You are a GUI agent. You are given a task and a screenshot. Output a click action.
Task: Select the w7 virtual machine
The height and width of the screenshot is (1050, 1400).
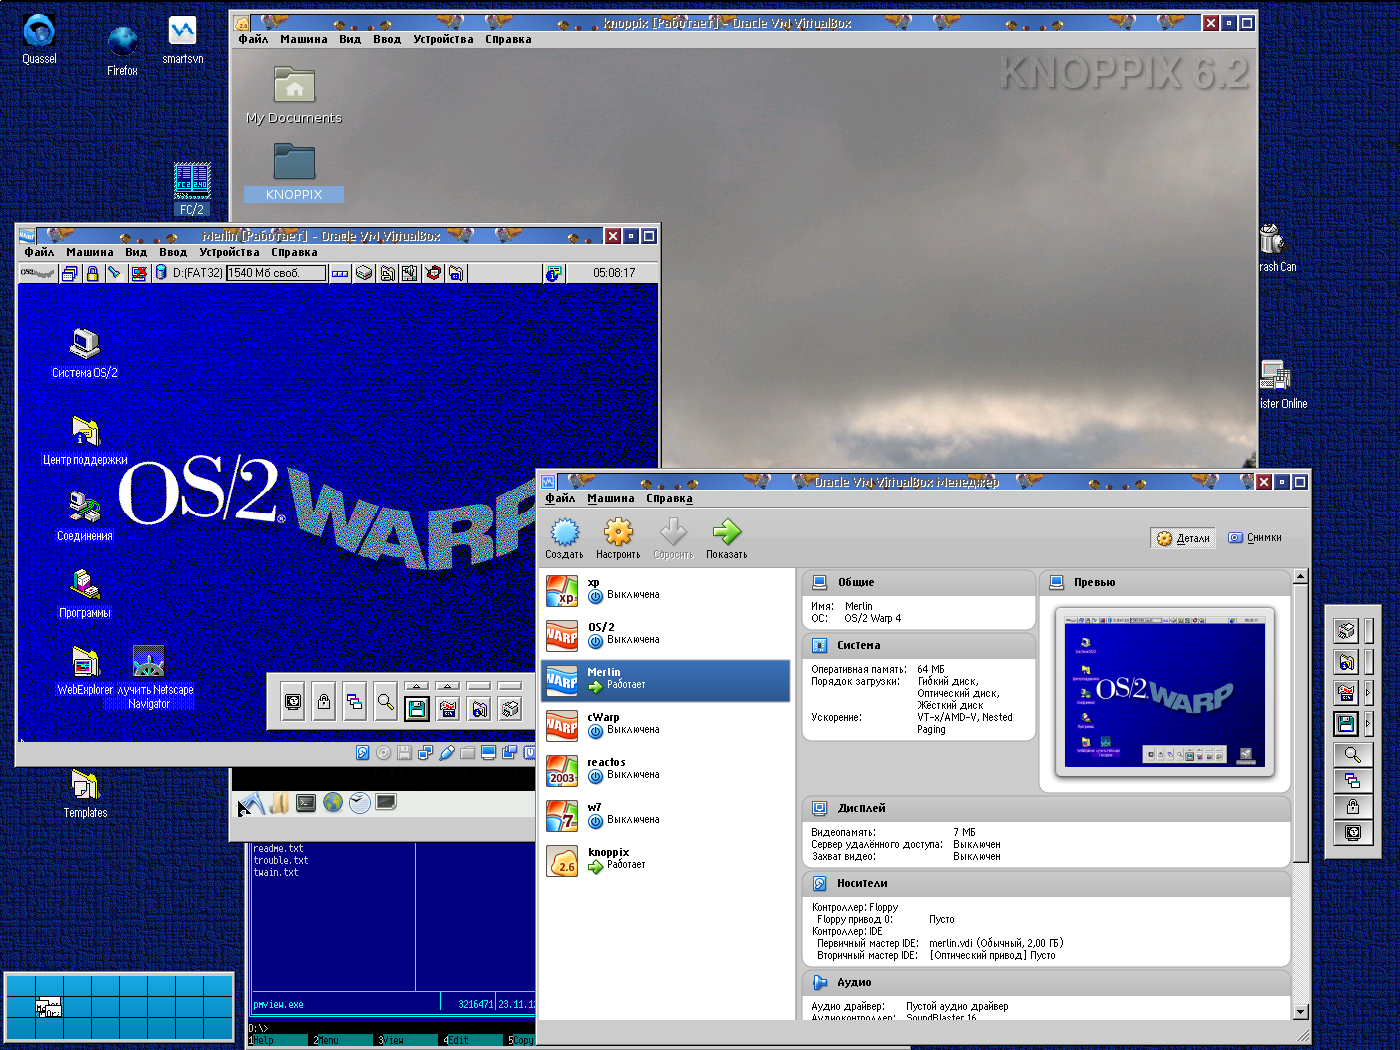665,814
